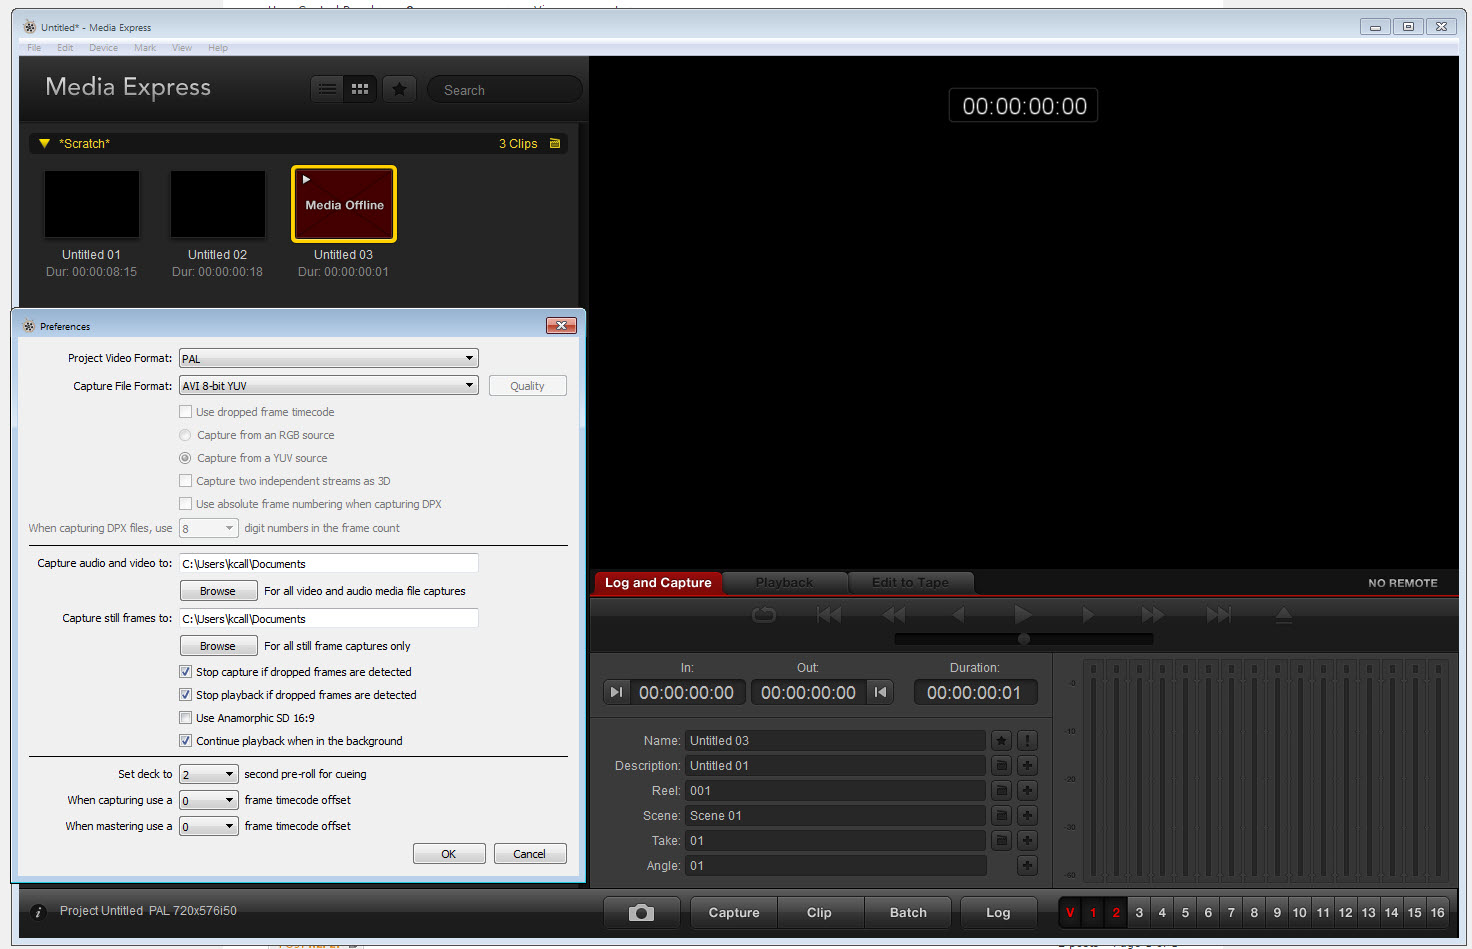This screenshot has width=1472, height=949.
Task: Click the fast forward button
Action: (x=1153, y=614)
